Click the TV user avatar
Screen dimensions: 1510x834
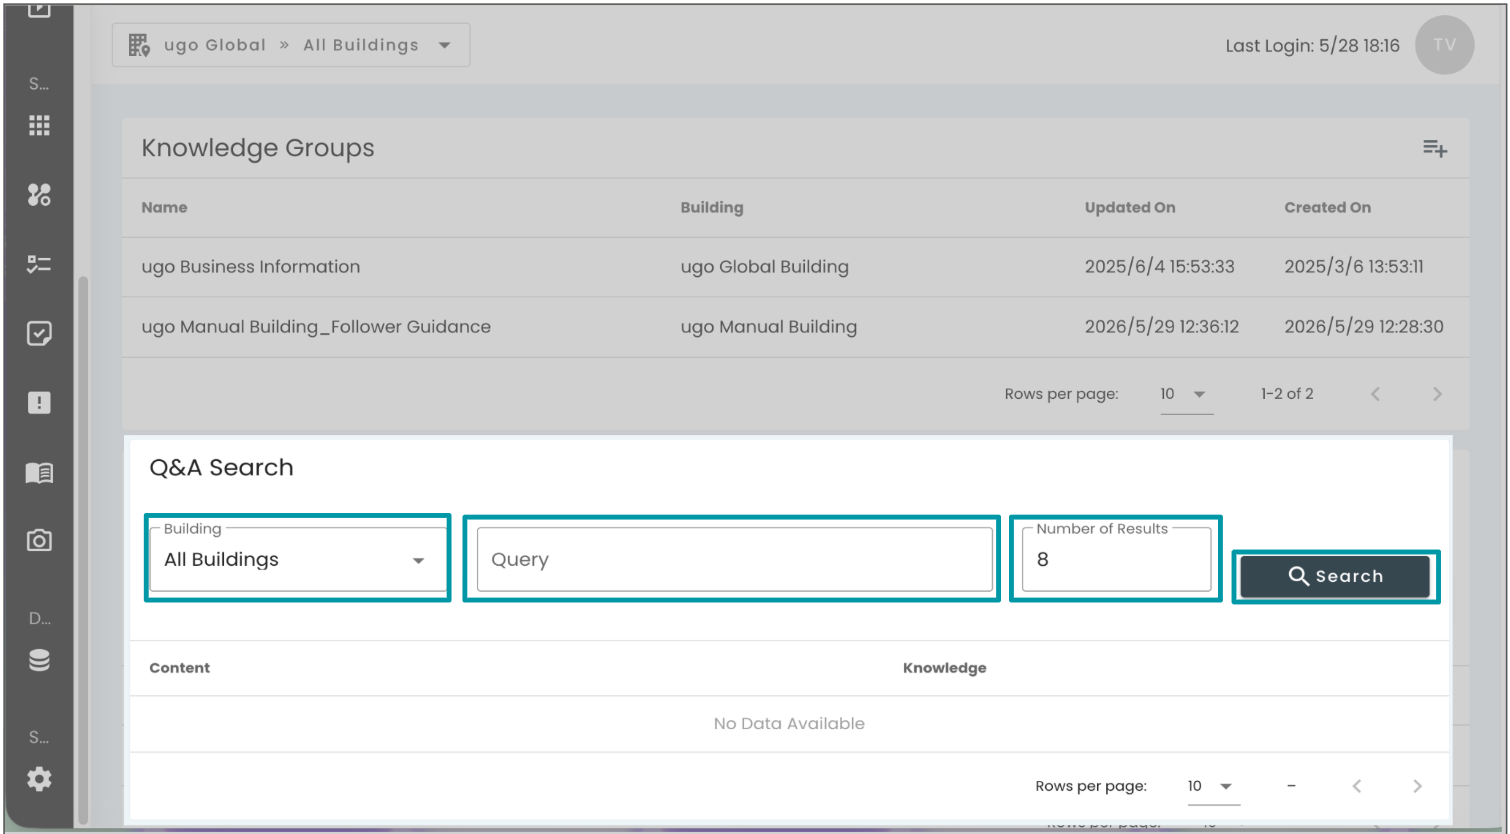click(1444, 45)
